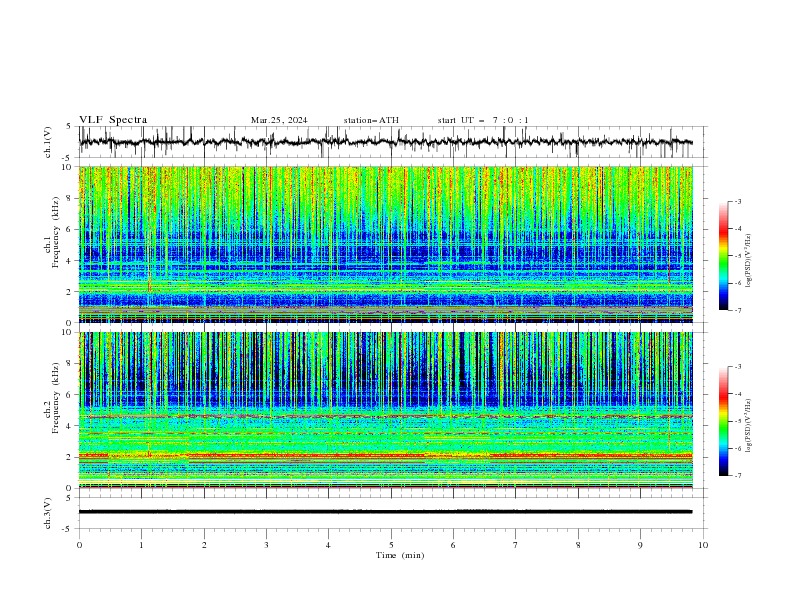Screen dimensions: 792x612
Task: Click the "ch.3(V)" waveform axis label
Action: pos(48,513)
